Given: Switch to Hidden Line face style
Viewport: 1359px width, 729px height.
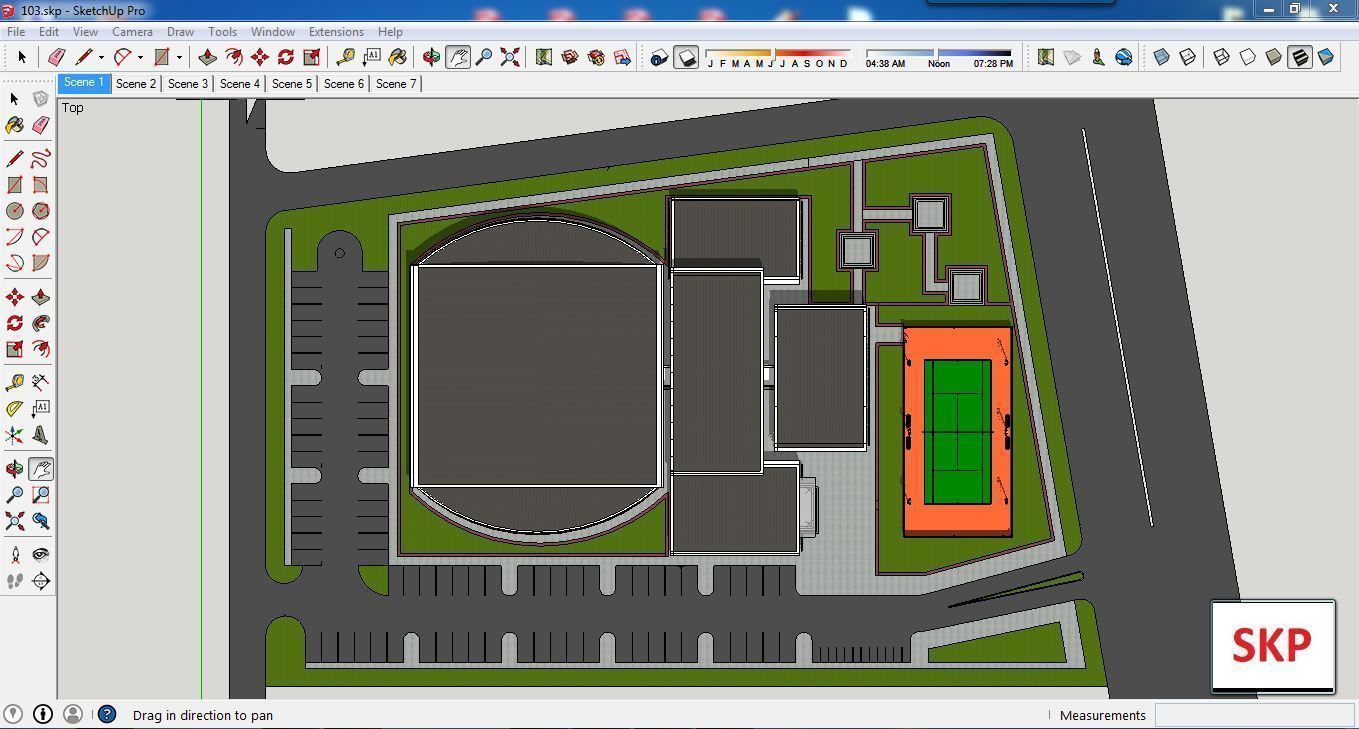Looking at the screenshot, I should [x=1248, y=57].
